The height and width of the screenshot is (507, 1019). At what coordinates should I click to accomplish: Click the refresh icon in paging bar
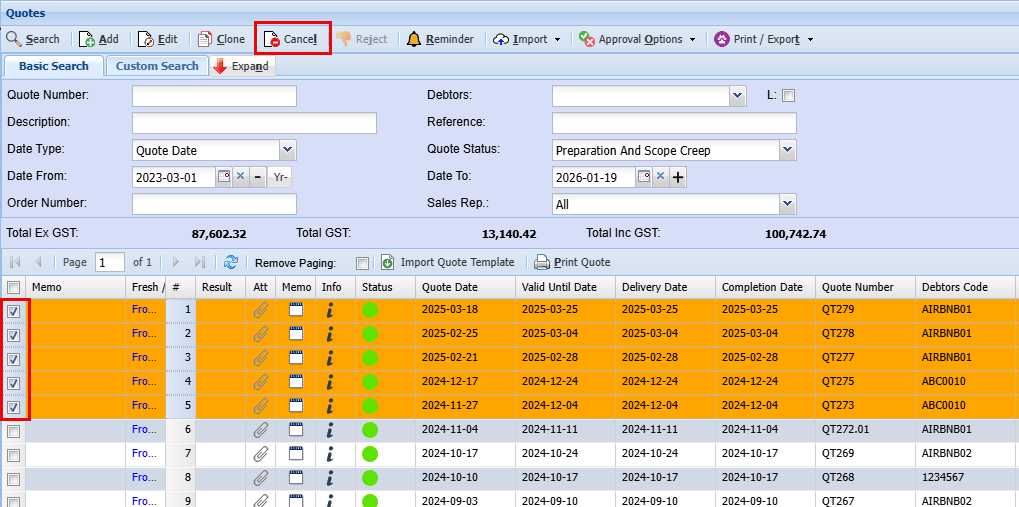pyautogui.click(x=230, y=262)
